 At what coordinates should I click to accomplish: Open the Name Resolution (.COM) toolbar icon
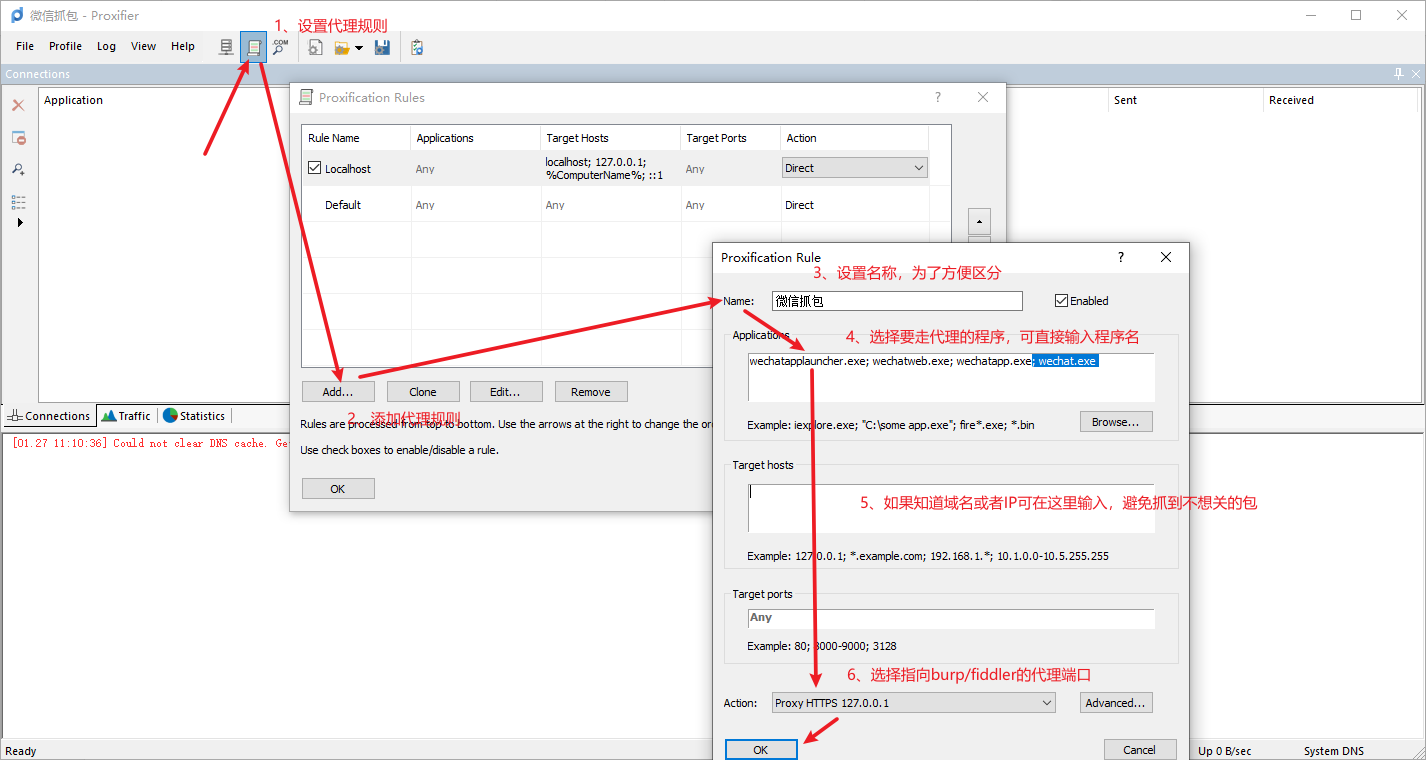click(280, 47)
